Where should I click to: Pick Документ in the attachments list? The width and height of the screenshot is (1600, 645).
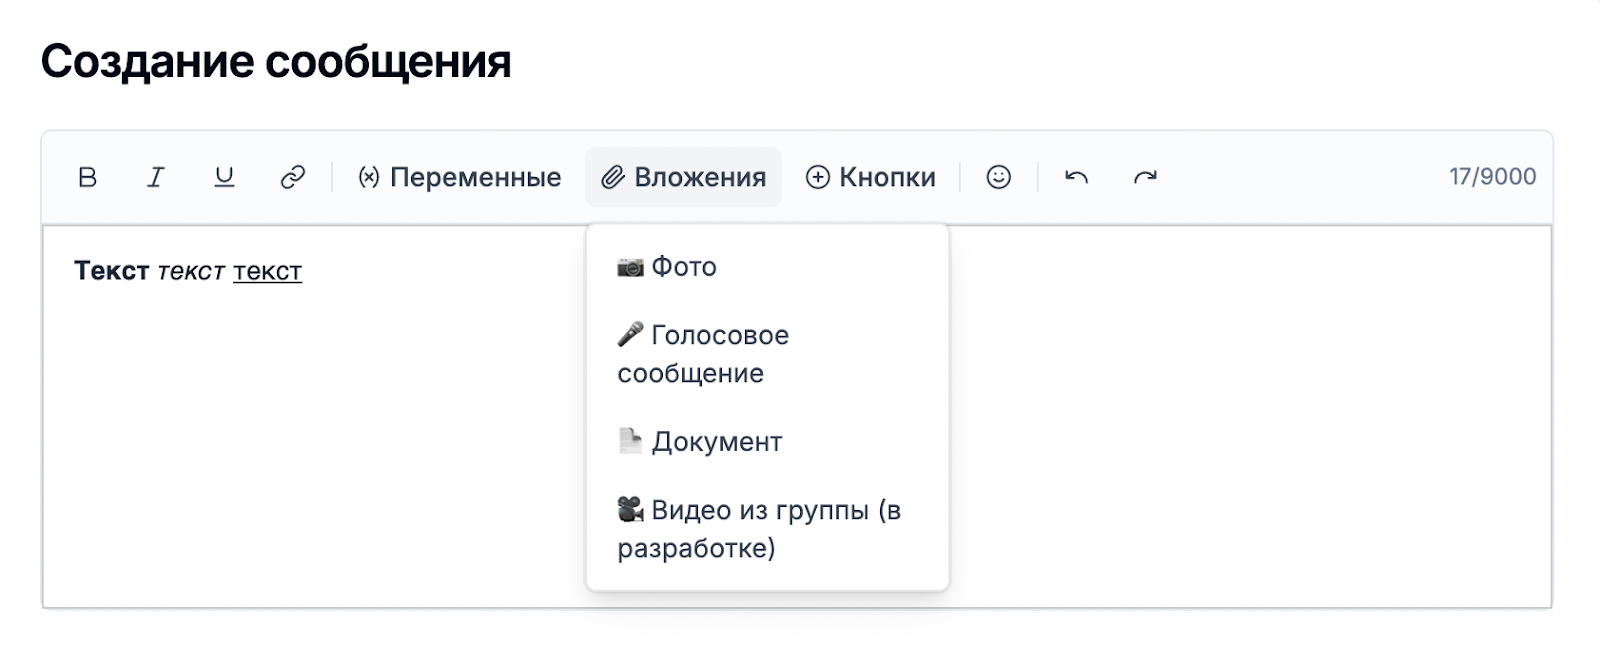pyautogui.click(x=767, y=442)
